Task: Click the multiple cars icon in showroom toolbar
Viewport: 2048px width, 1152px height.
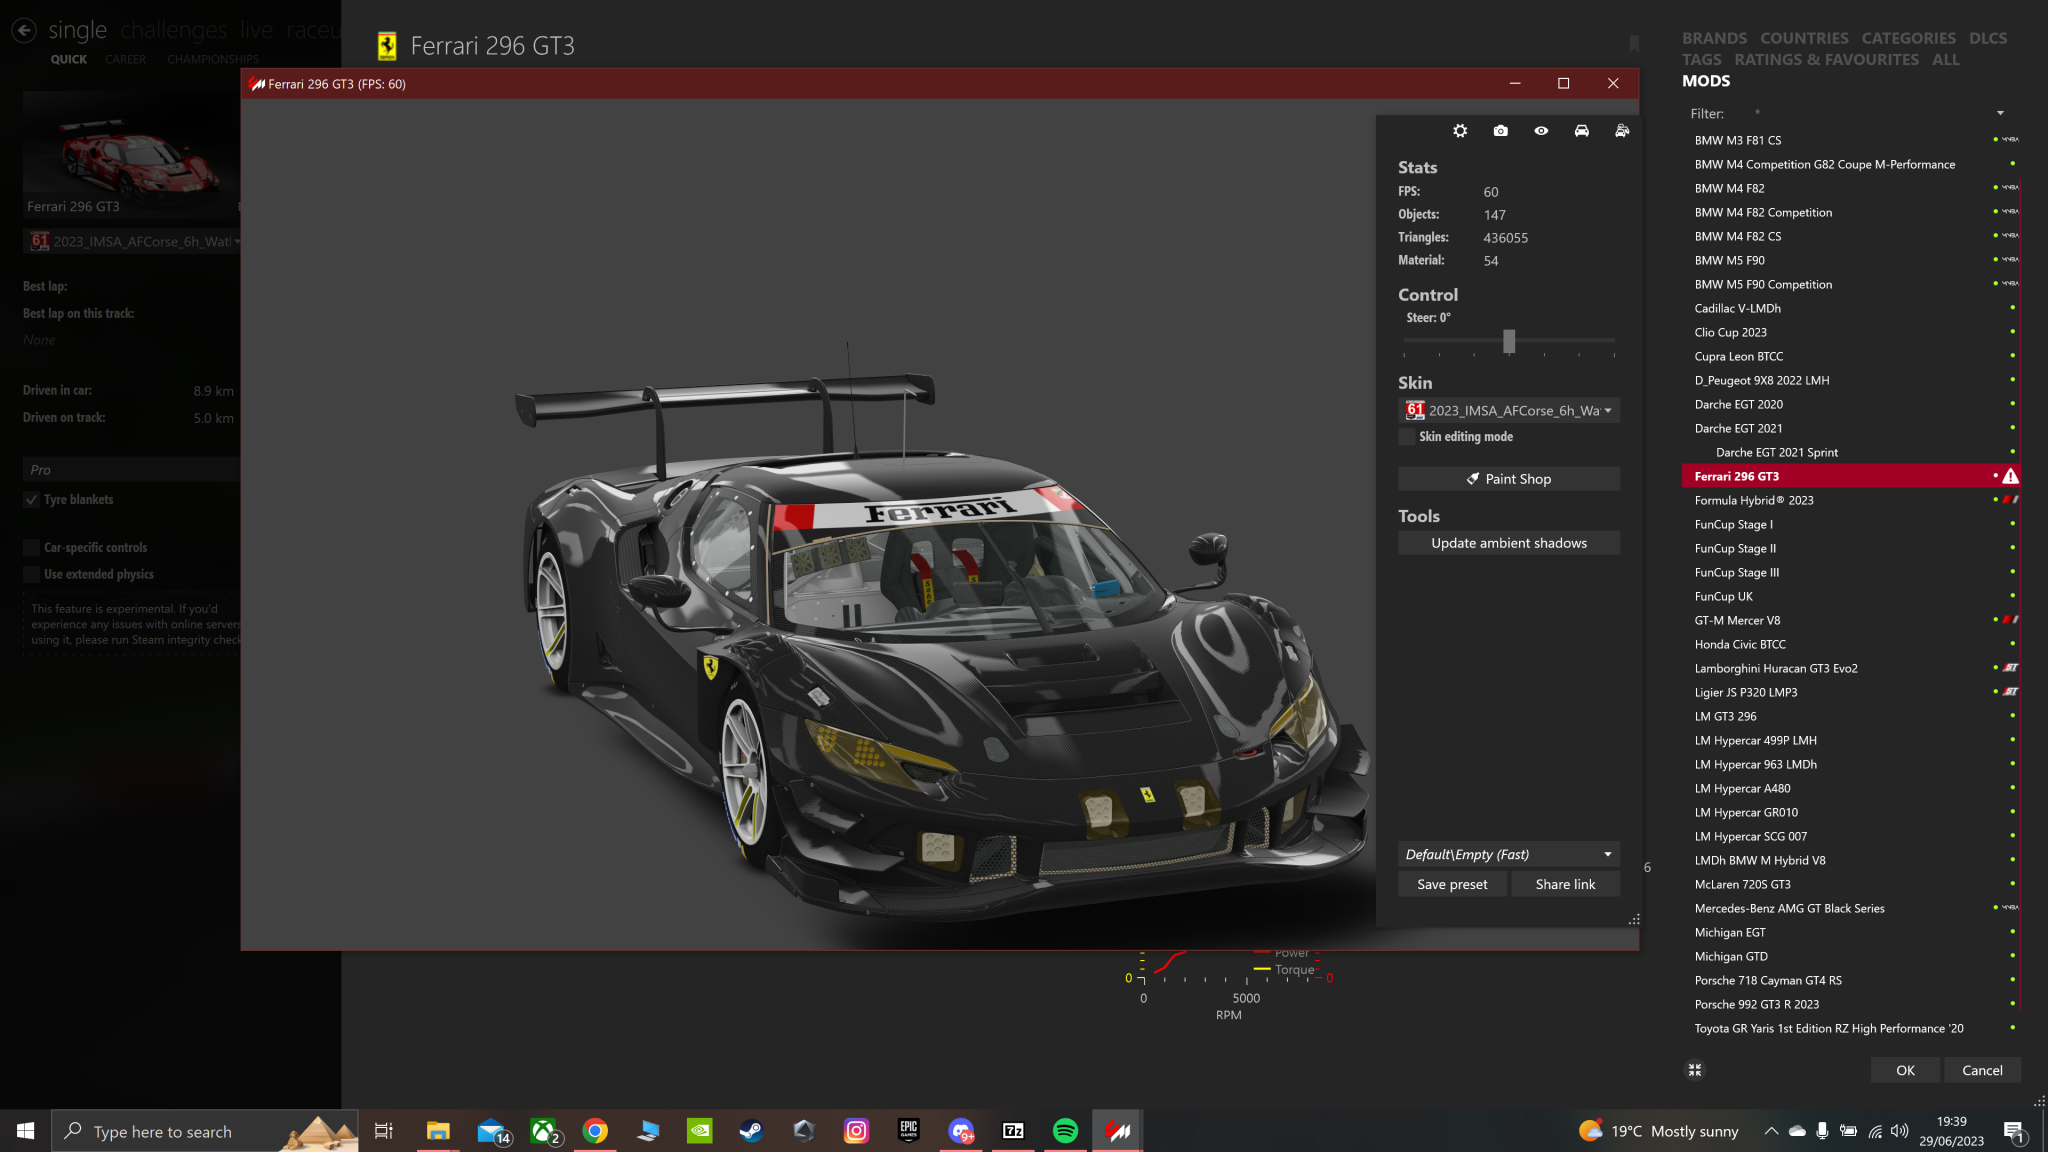Action: (x=1621, y=131)
